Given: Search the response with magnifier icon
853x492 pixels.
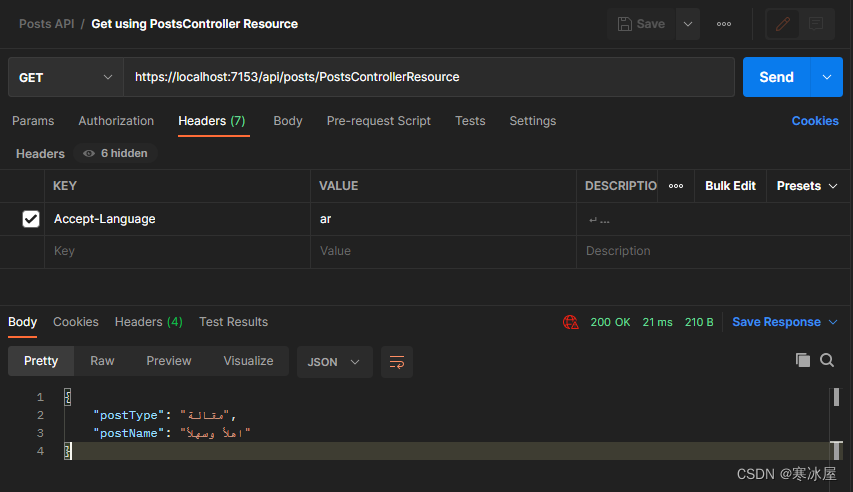Looking at the screenshot, I should [x=827, y=360].
